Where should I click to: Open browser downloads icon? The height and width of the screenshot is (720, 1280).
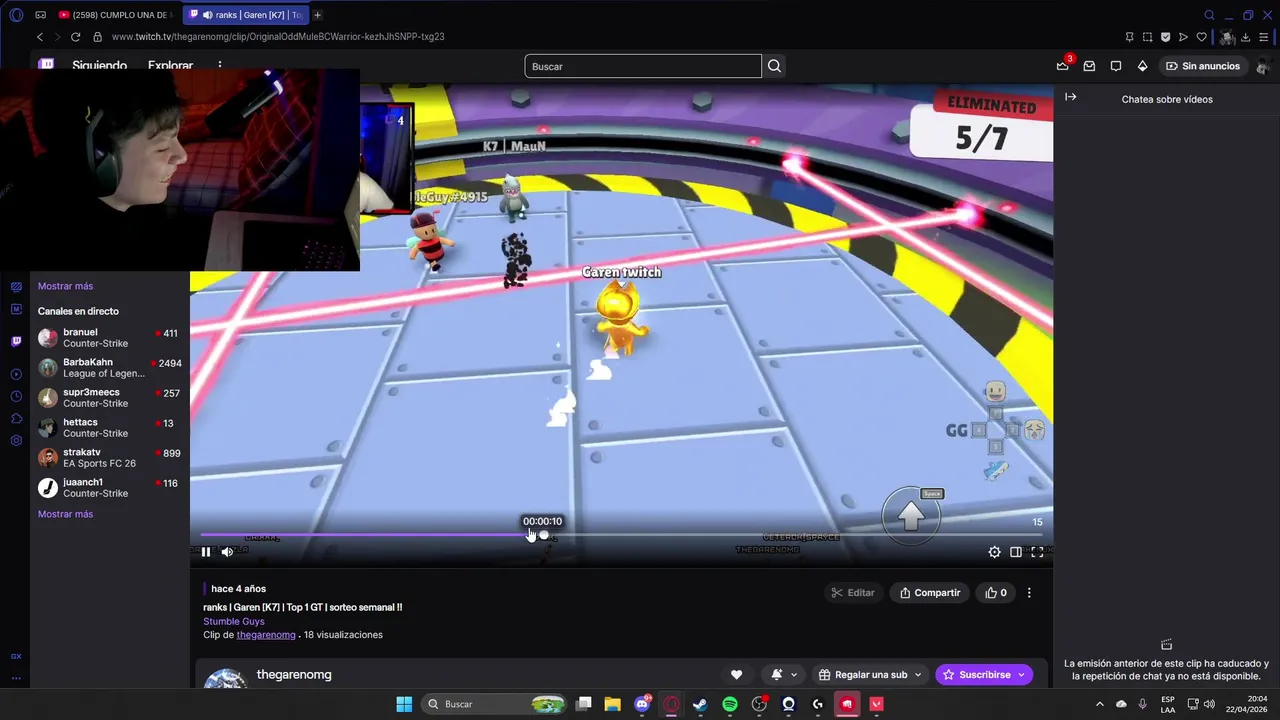point(1245,37)
